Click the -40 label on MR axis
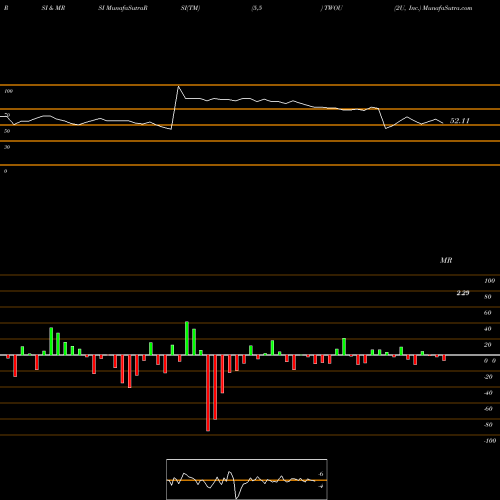500x500 pixels. point(488,393)
